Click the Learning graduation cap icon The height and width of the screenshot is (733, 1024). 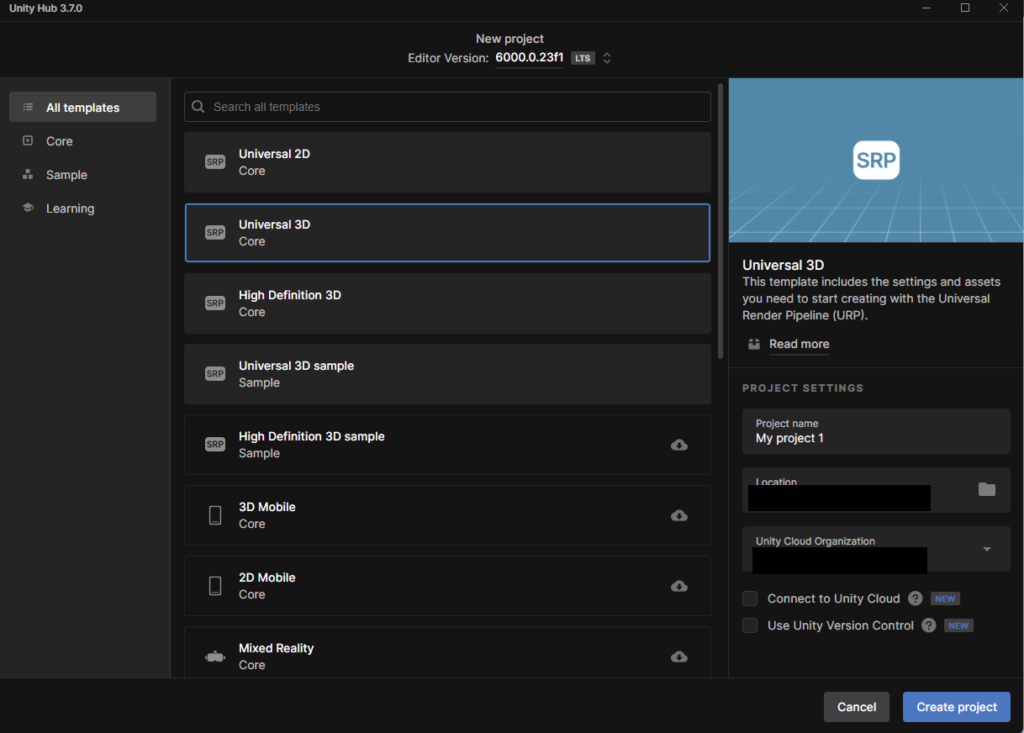28,208
